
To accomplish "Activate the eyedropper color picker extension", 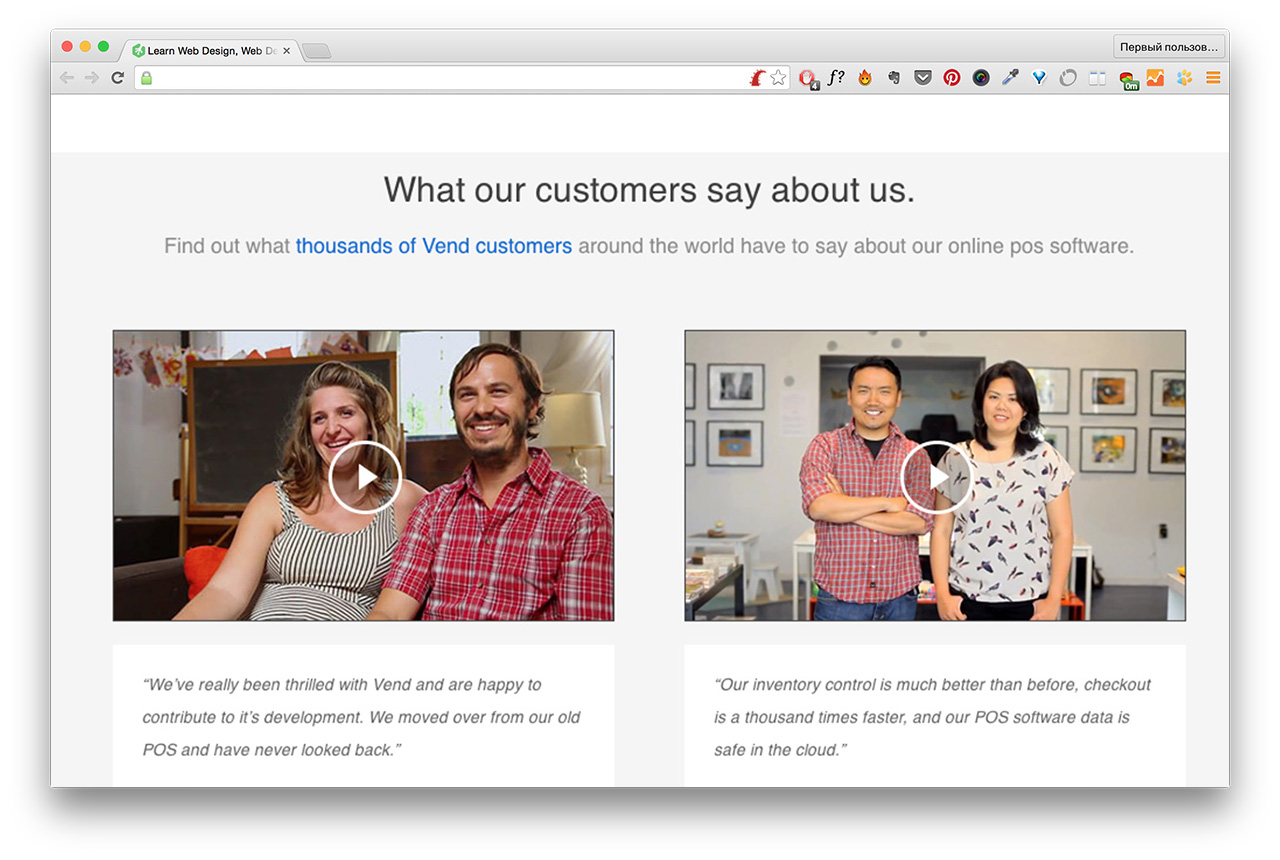I will point(1010,78).
